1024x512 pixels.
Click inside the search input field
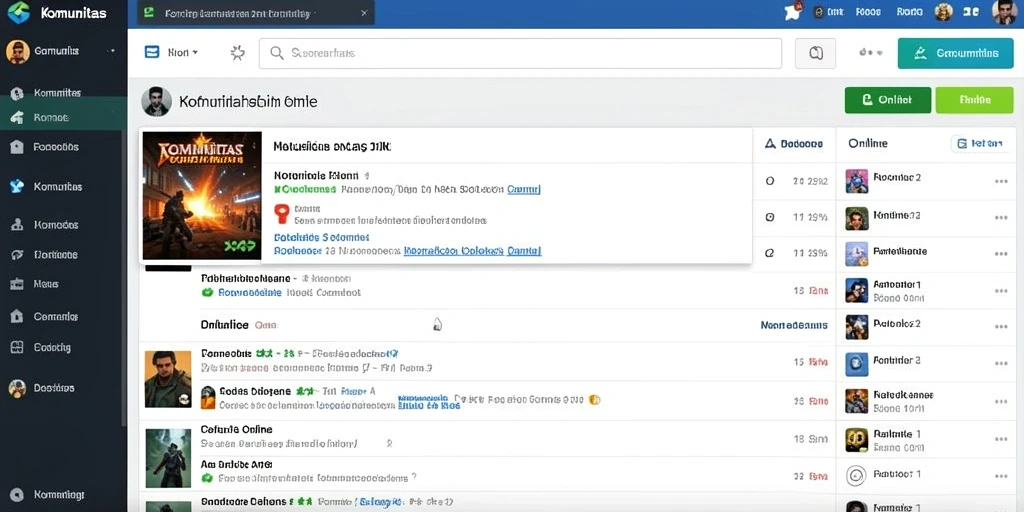point(520,54)
